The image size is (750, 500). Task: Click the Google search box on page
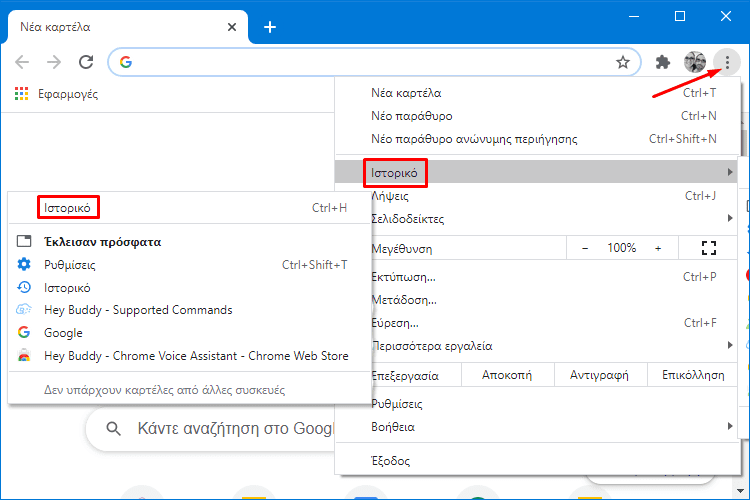210,429
